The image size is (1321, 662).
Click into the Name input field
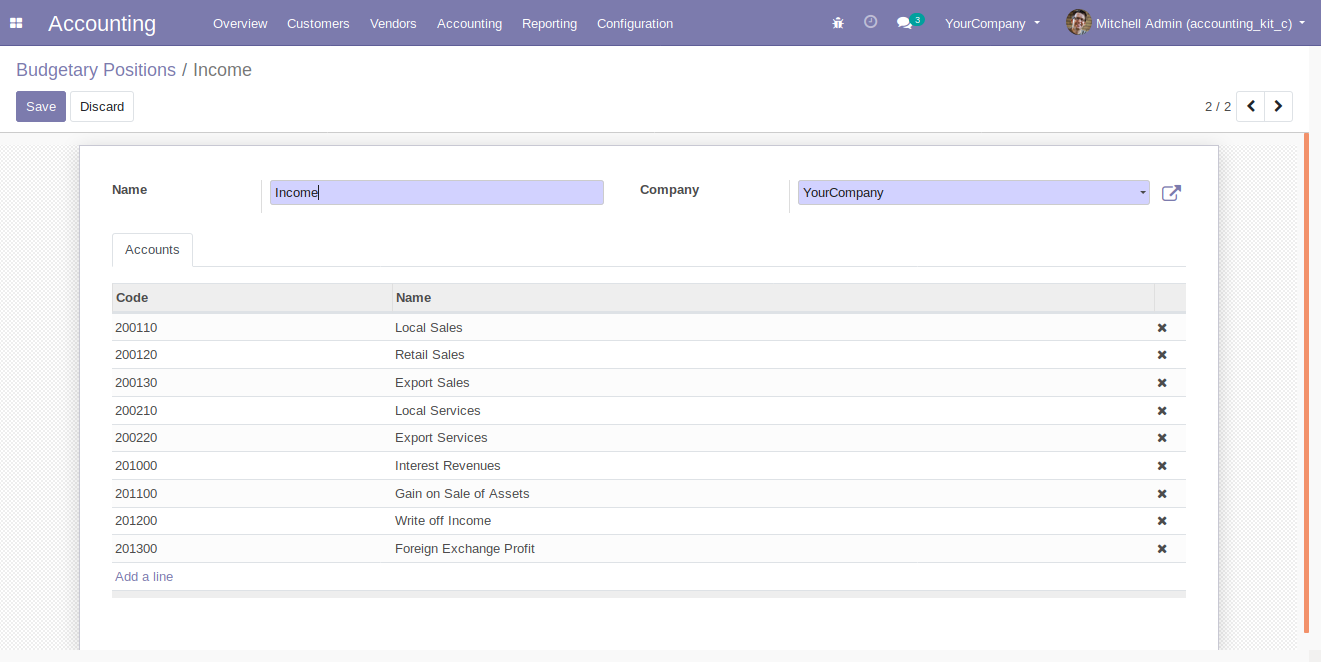[x=436, y=193]
